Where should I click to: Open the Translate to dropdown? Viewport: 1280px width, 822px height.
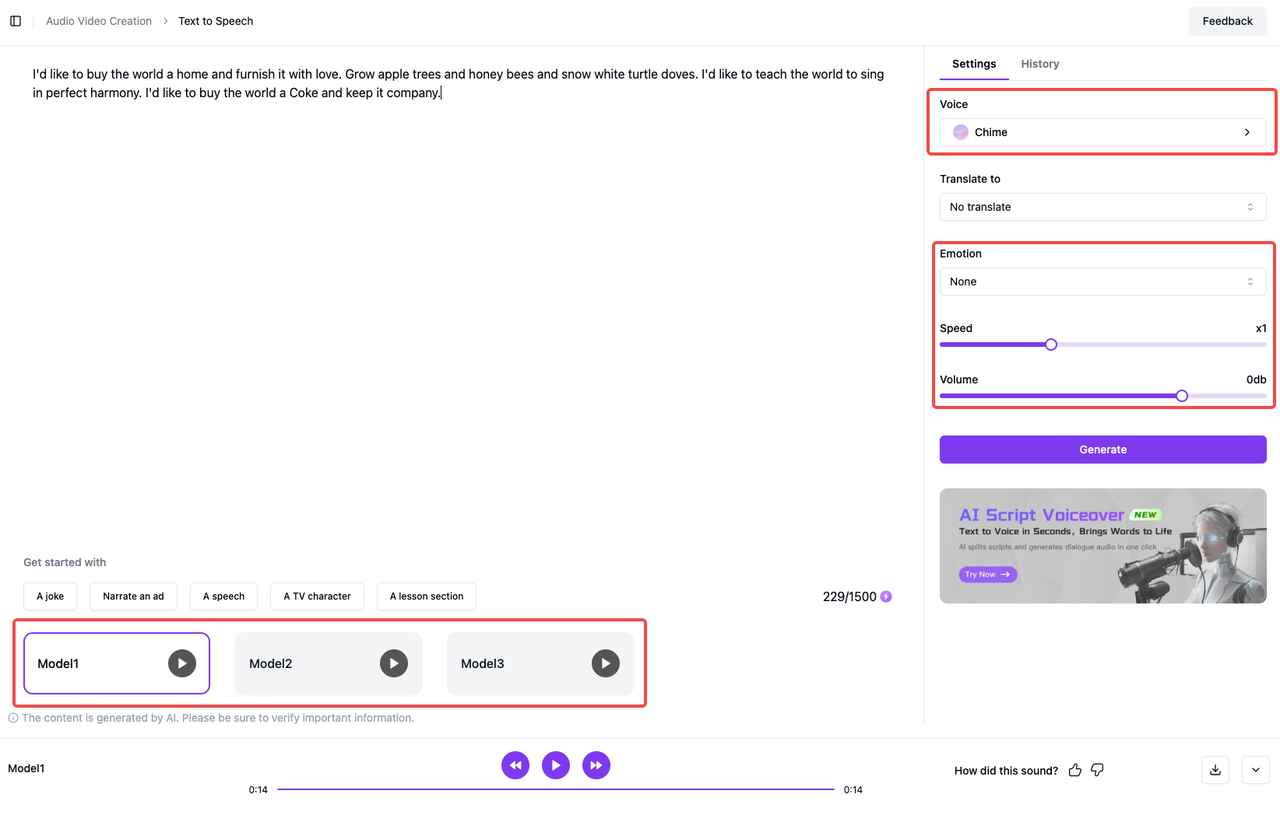pyautogui.click(x=1102, y=207)
